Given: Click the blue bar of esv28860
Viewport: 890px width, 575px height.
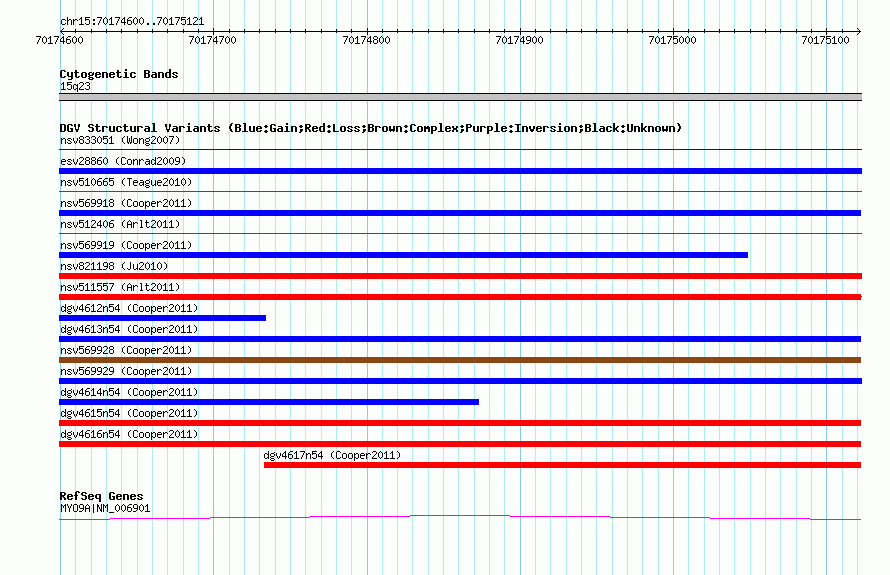Looking at the screenshot, I should 460,171.
